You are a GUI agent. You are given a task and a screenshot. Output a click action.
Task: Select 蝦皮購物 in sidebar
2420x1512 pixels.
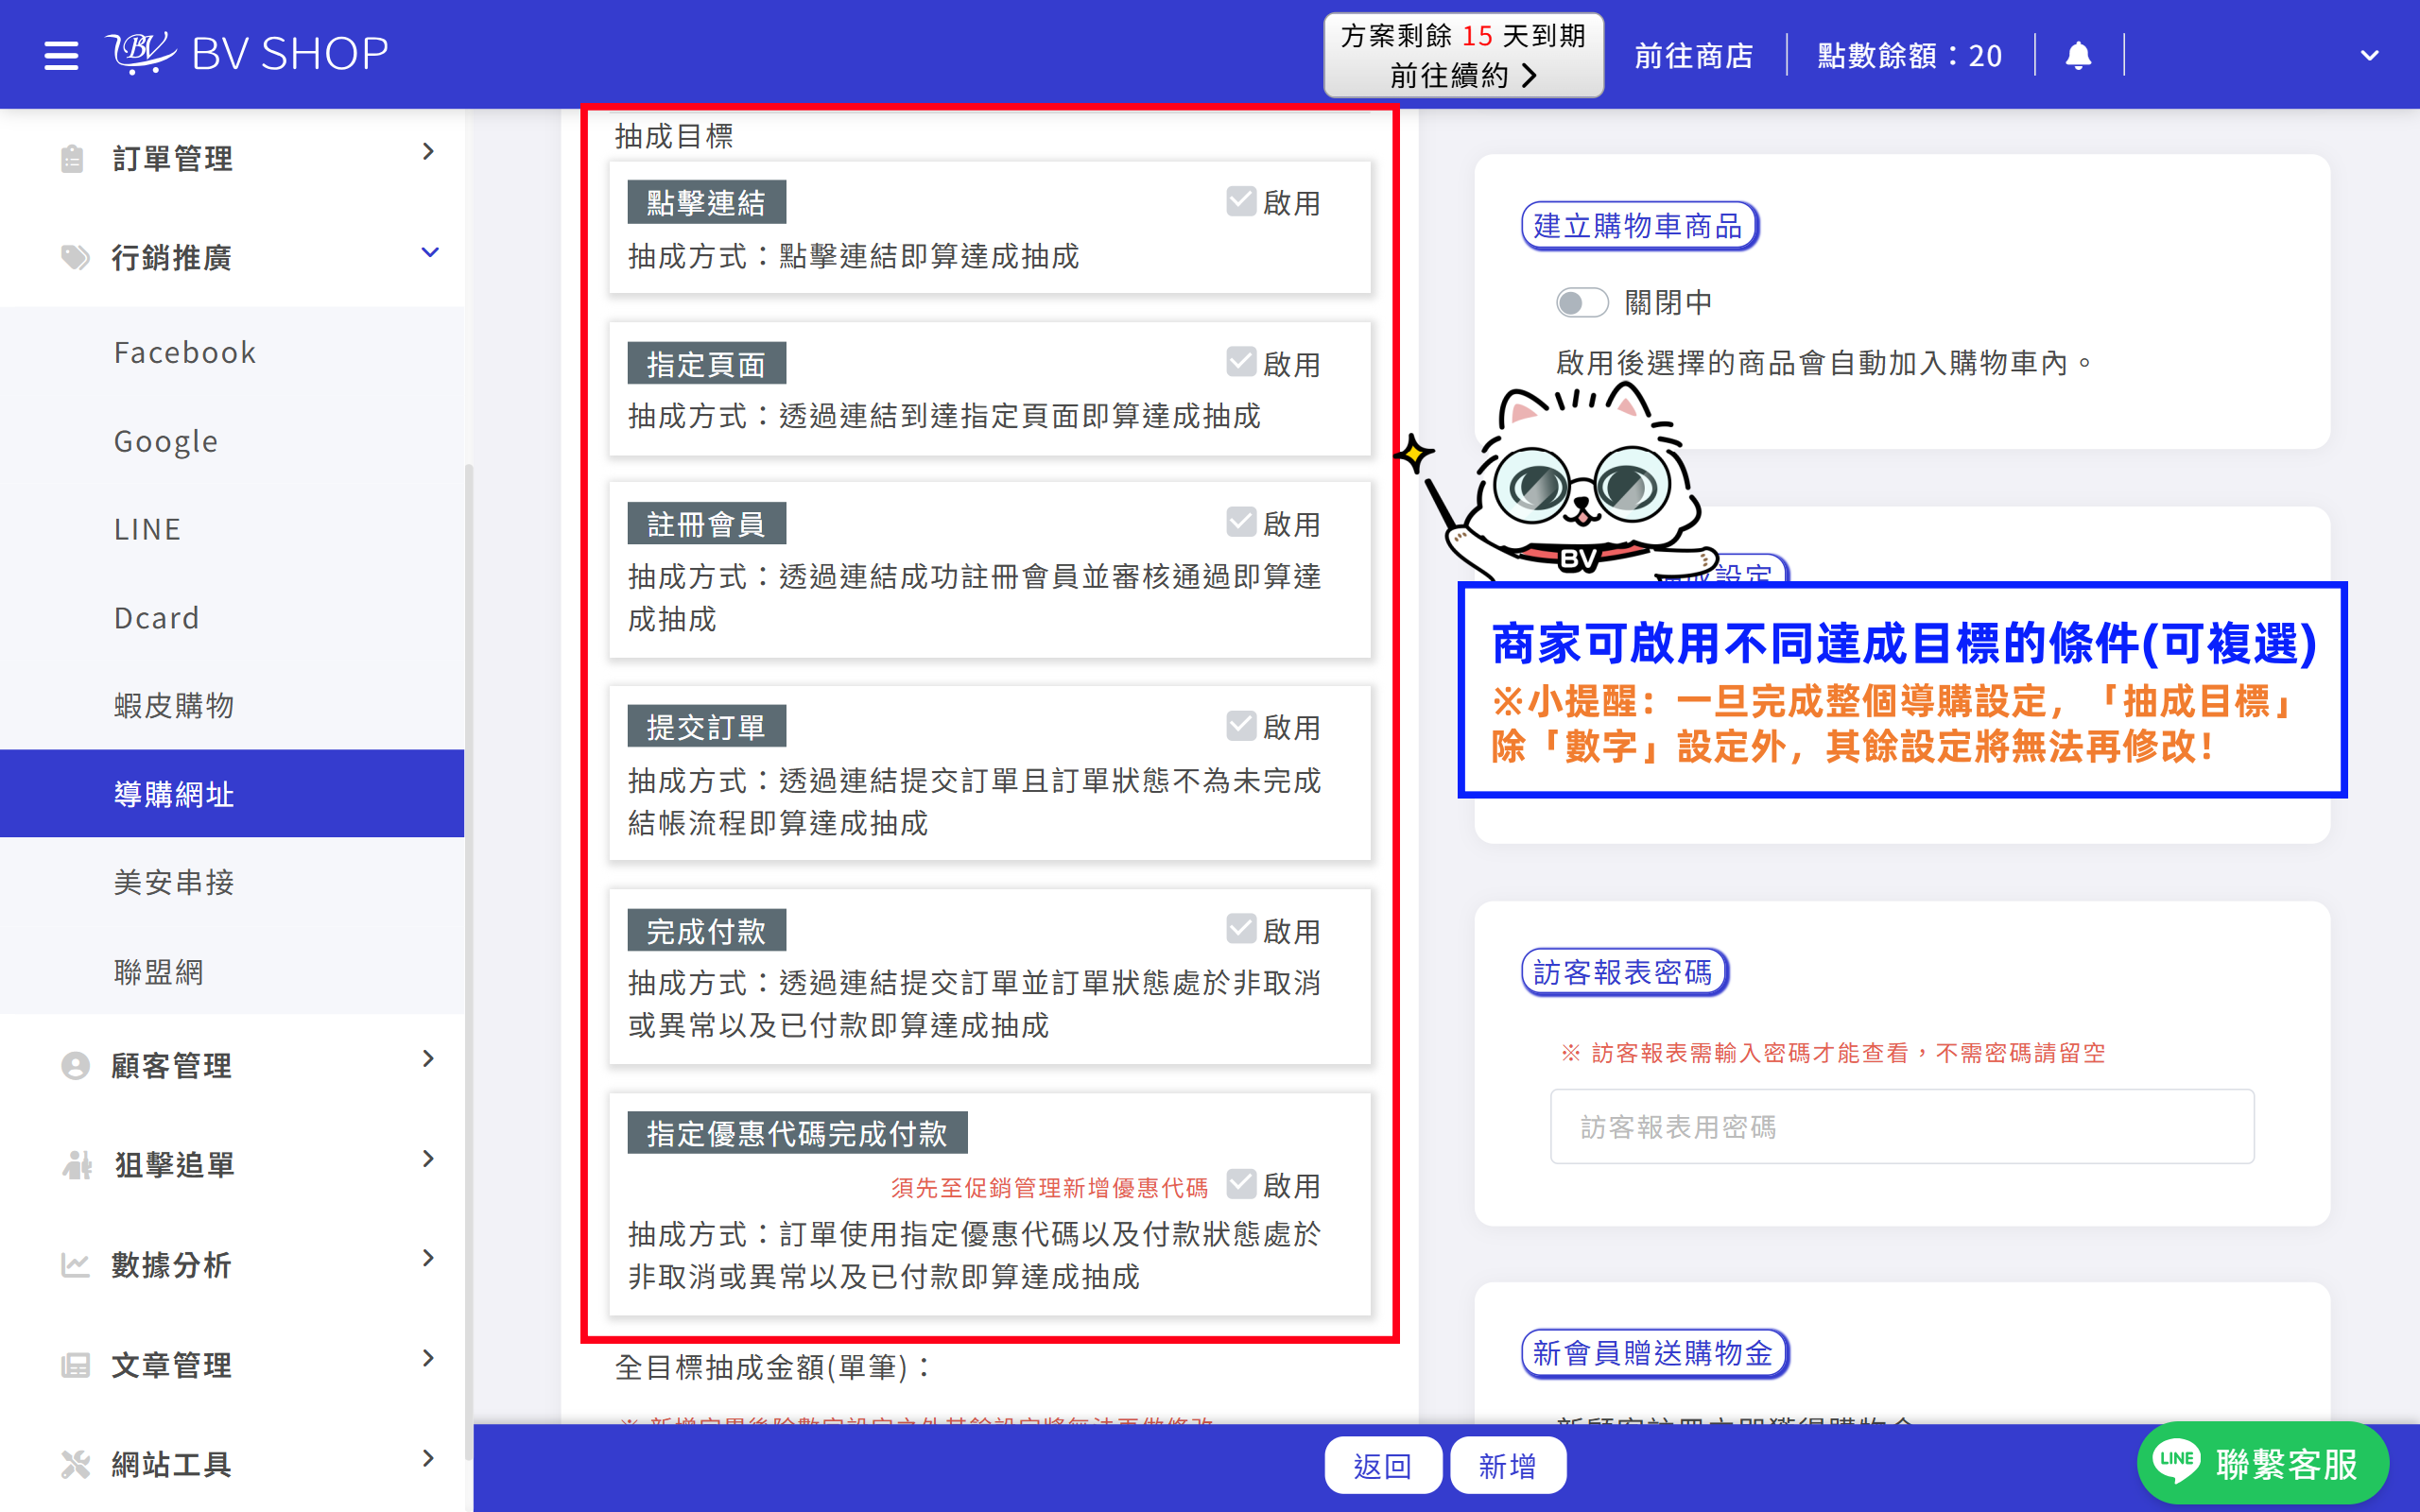[x=232, y=705]
